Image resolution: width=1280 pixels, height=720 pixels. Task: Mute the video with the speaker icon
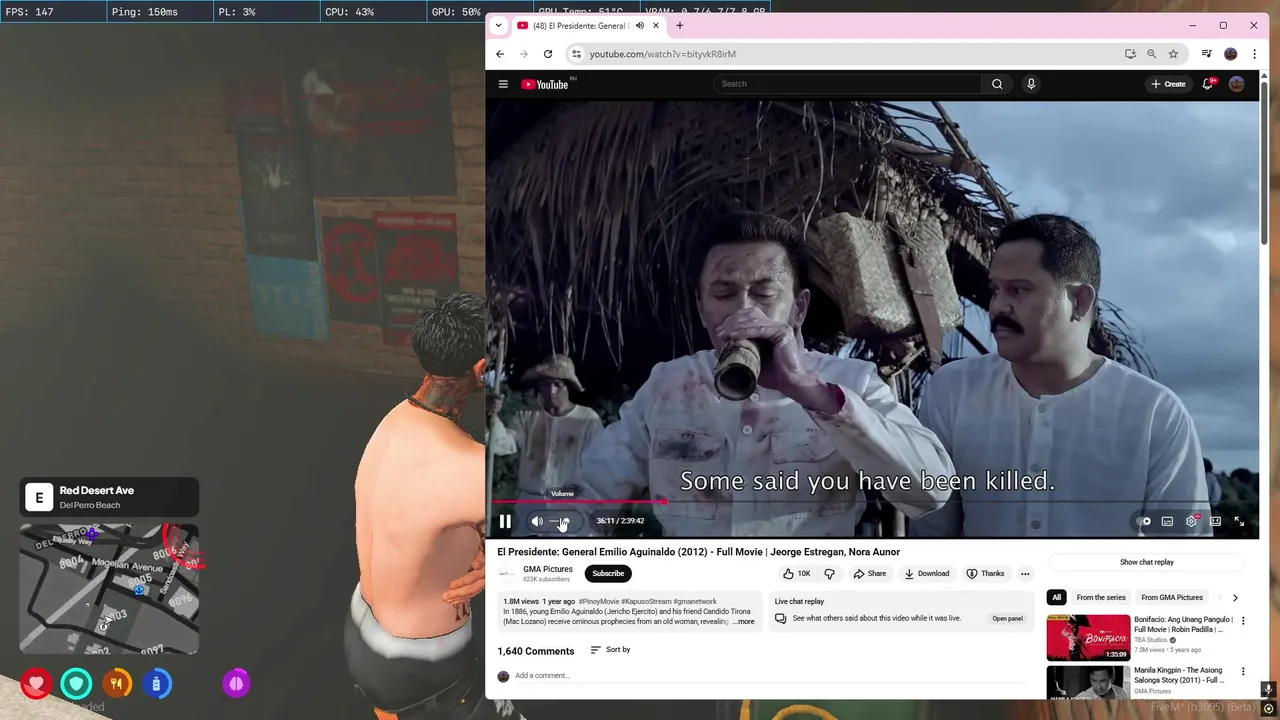click(537, 521)
